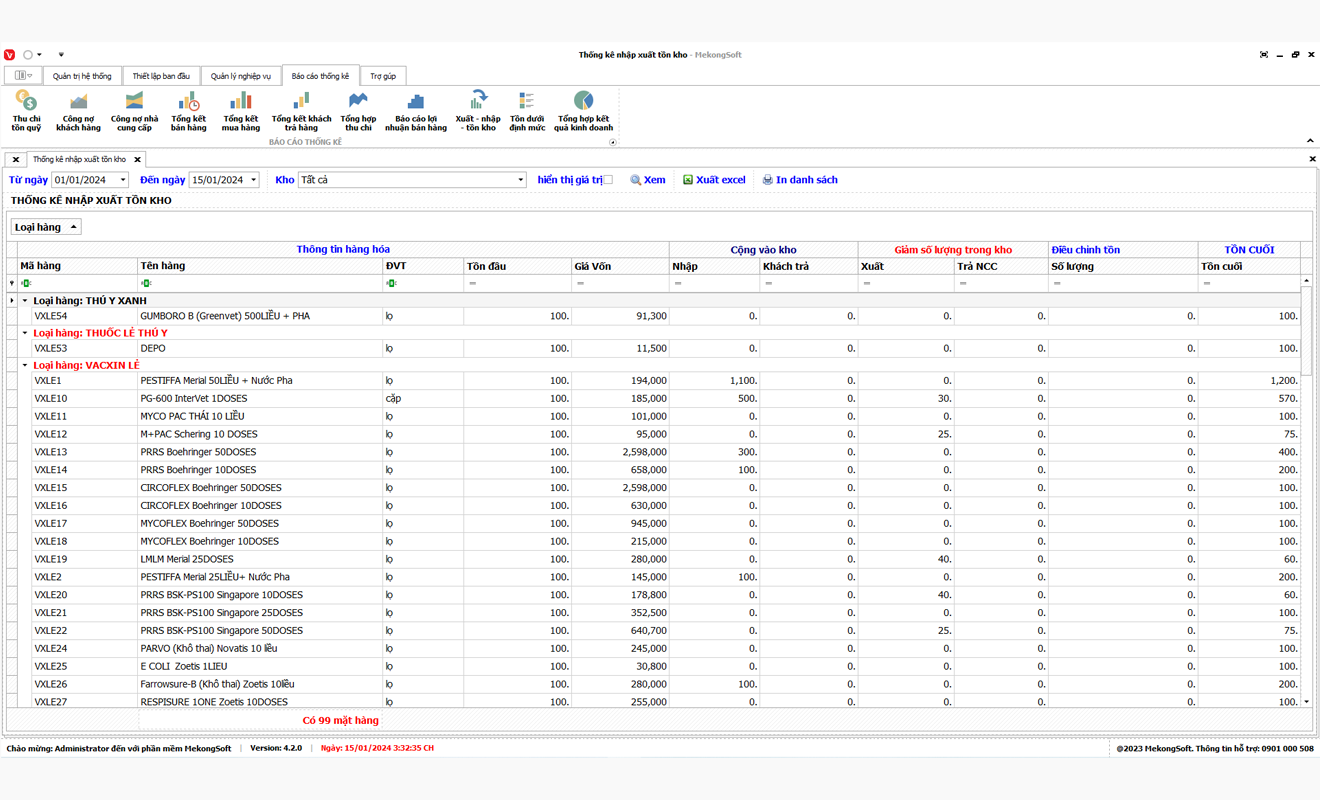This screenshot has height=800, width=1320.
Task: Open the Đến ngày date dropdown
Action: click(x=254, y=180)
